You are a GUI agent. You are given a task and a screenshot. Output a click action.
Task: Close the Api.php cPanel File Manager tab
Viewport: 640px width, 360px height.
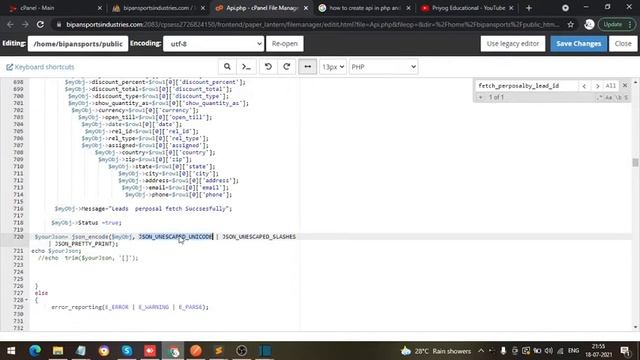pyautogui.click(x=306, y=8)
